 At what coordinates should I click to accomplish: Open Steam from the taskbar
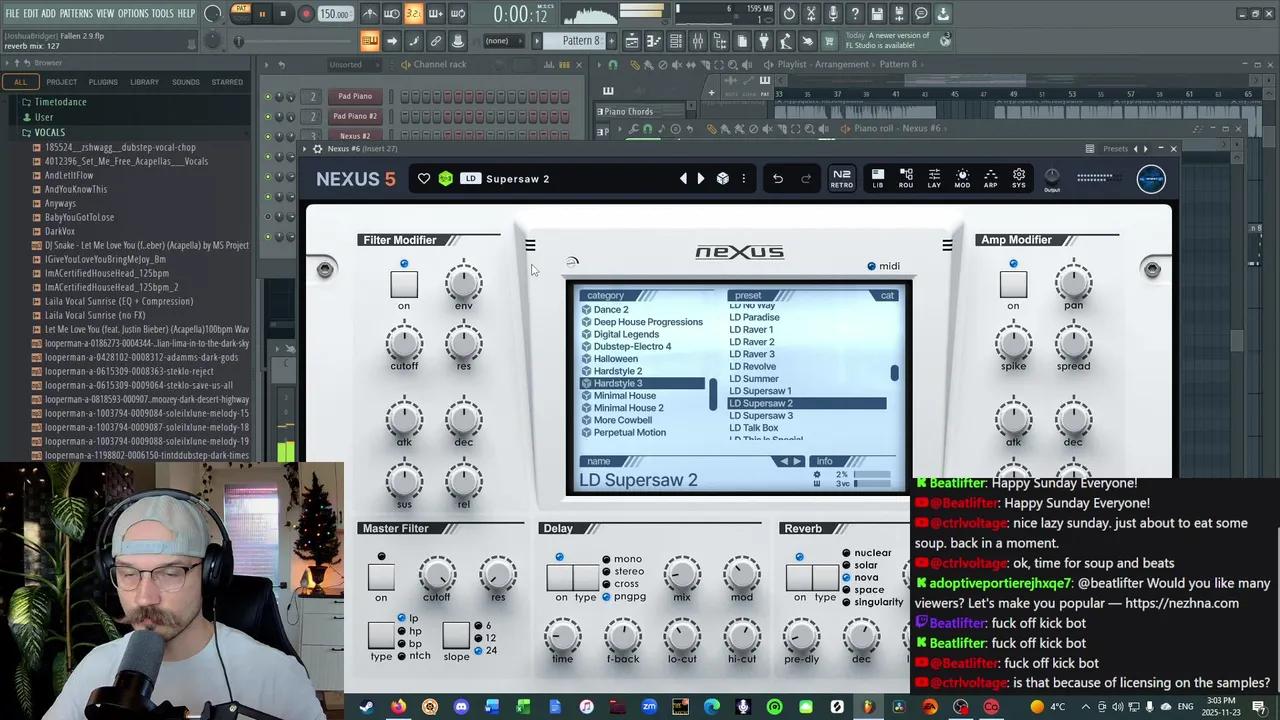tap(367, 707)
